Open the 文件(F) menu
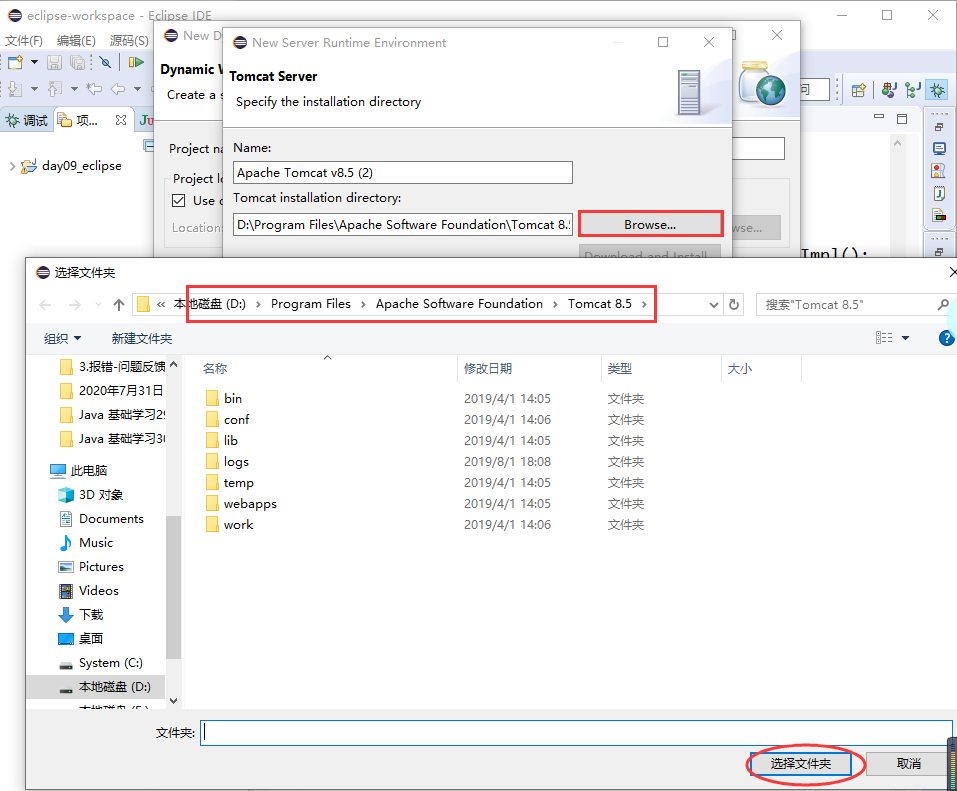The image size is (957, 791). (x=24, y=41)
